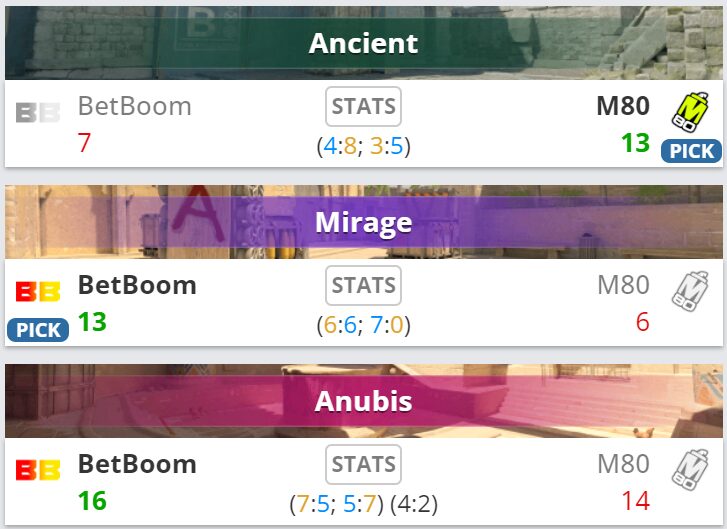Click M80 team name in Ancient row
Image resolution: width=727 pixels, height=529 pixels.
(623, 106)
